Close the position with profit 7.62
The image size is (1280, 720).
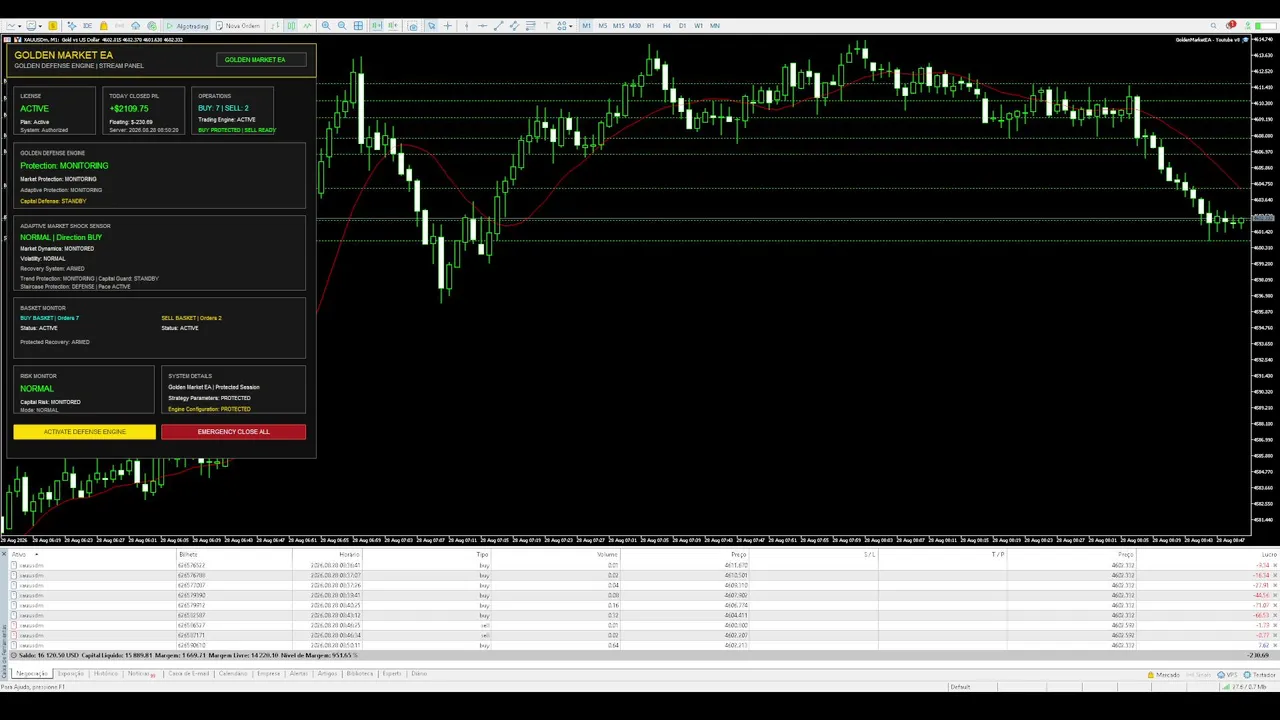1273,645
